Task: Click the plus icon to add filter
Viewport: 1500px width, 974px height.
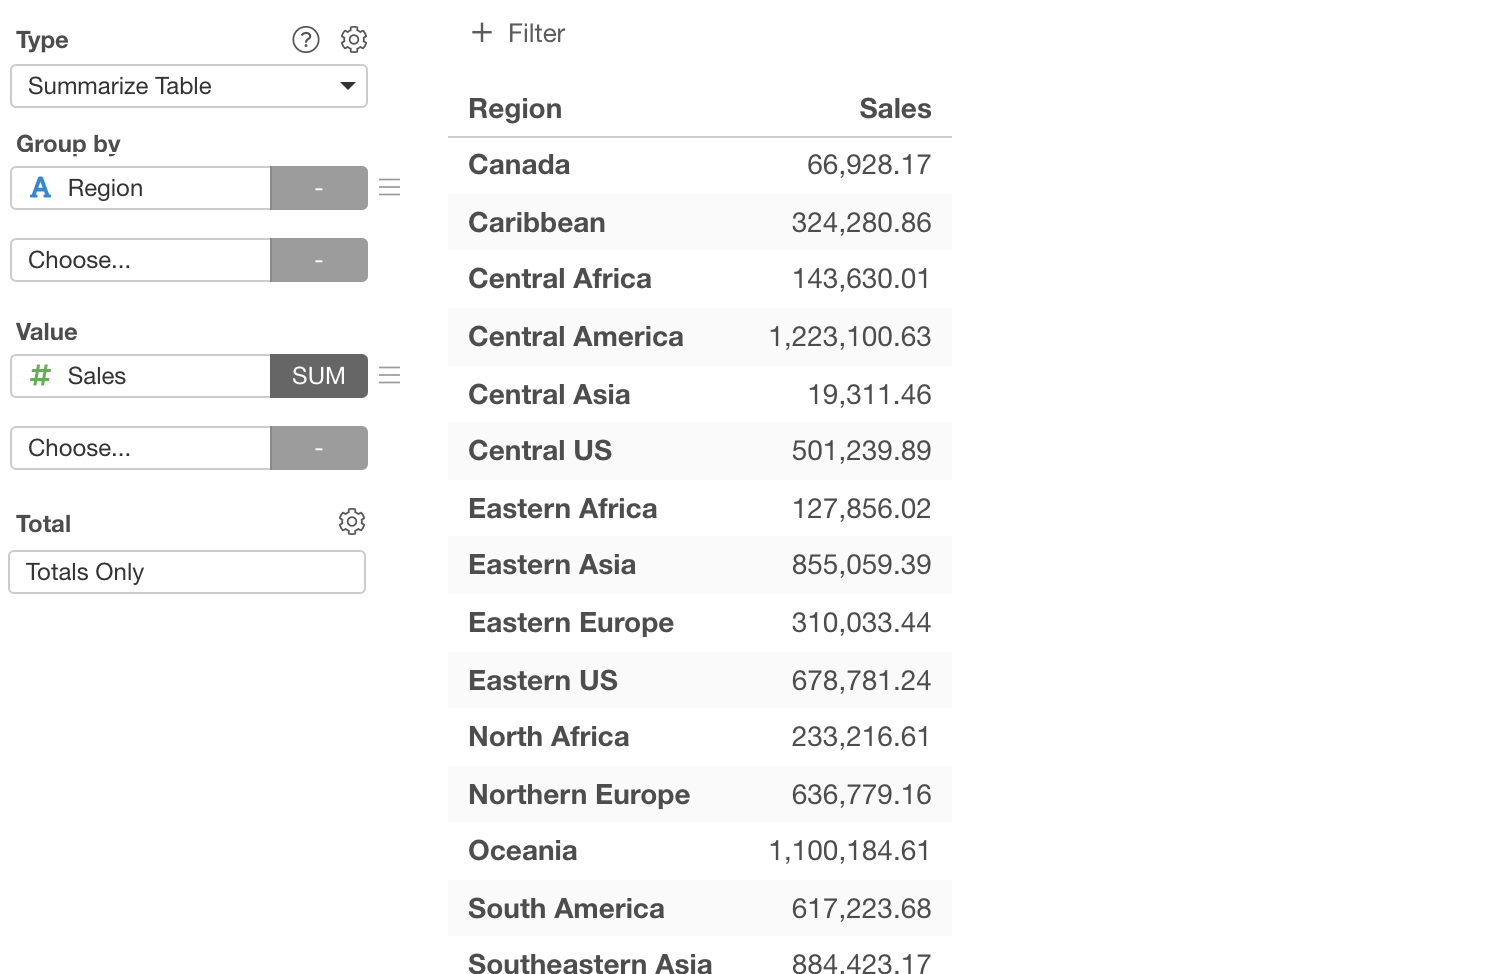Action: coord(482,33)
